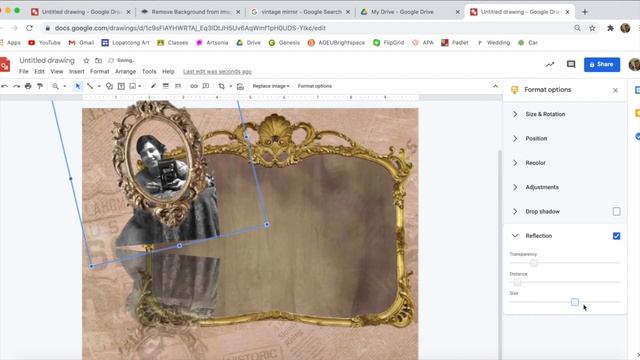This screenshot has width=640, height=360.
Task: Open the Shape tool
Action: pos(109,86)
